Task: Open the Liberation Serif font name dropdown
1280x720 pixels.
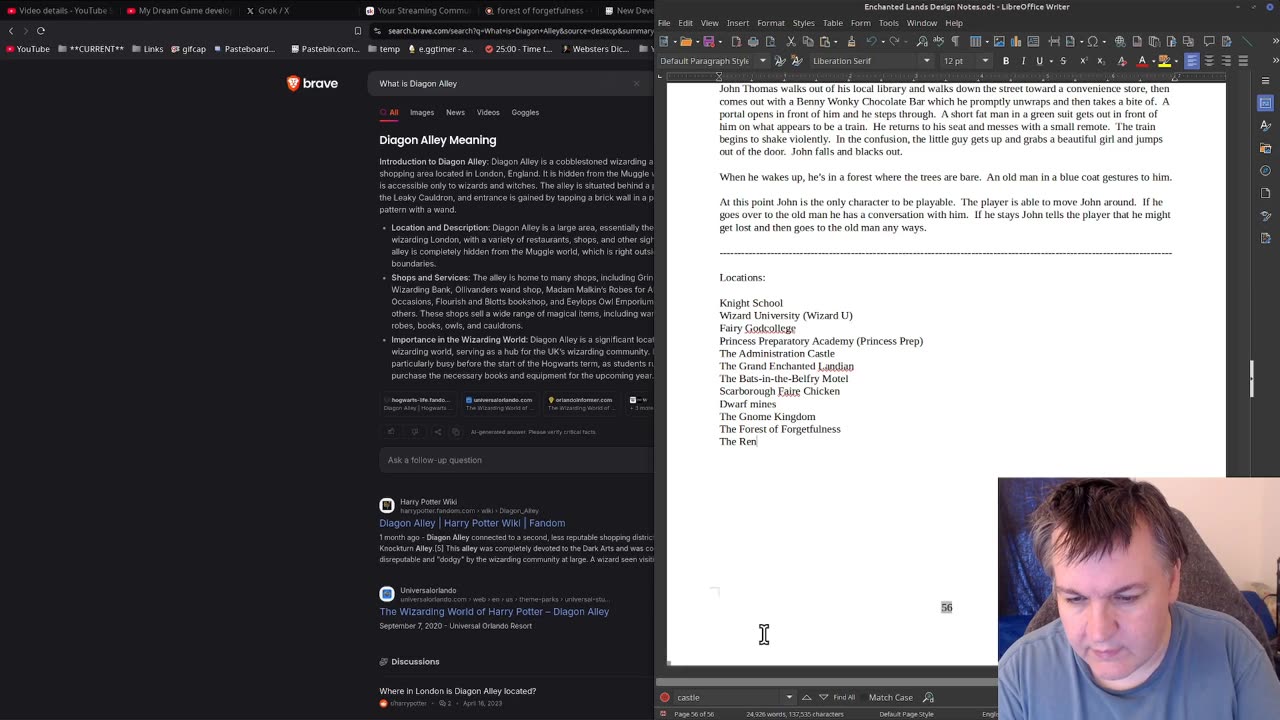Action: 927,61
